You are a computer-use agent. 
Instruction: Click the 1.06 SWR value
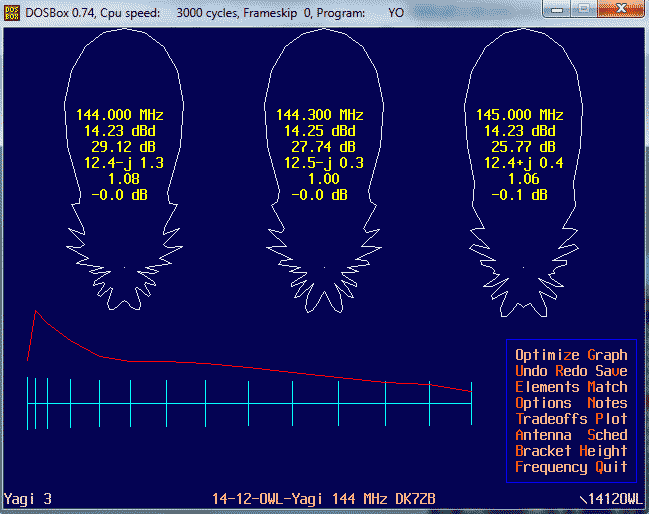[524, 179]
